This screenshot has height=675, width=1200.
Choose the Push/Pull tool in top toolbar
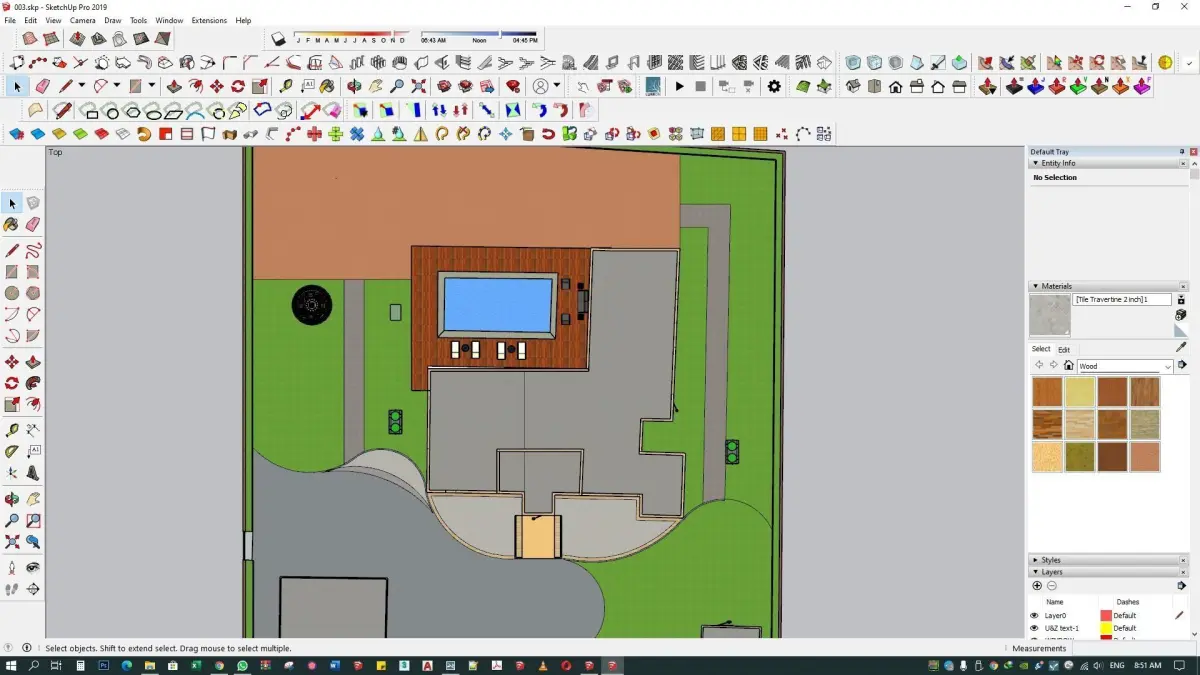pyautogui.click(x=174, y=87)
